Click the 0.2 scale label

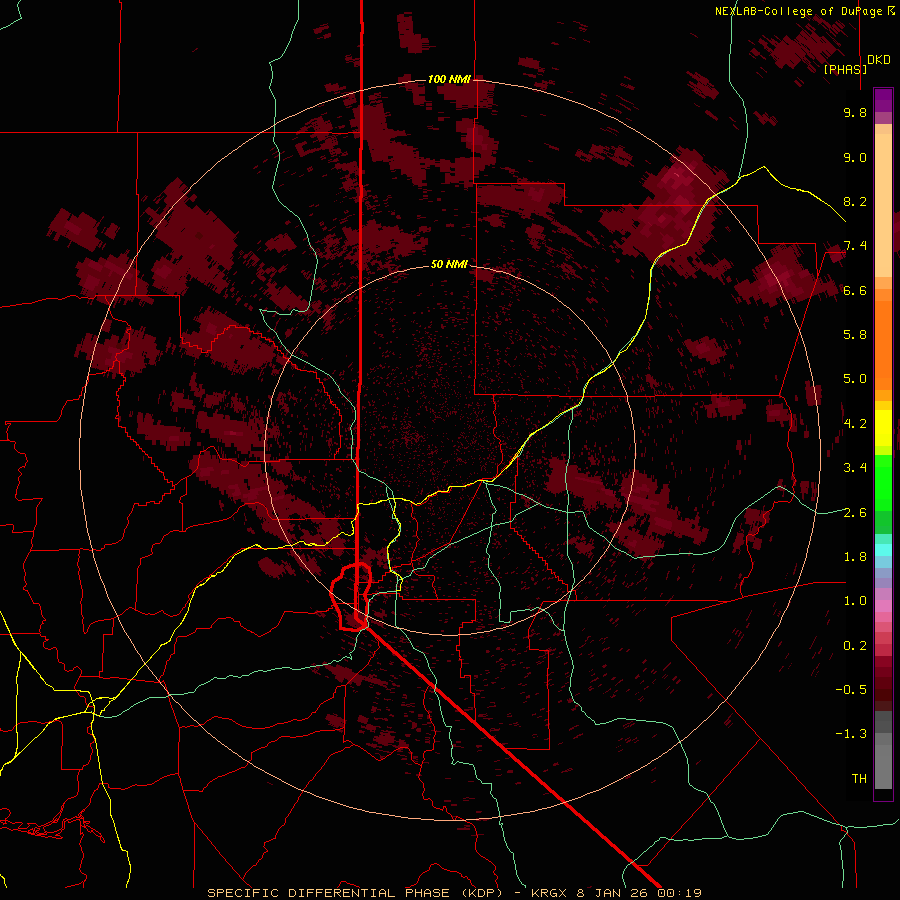tap(855, 646)
